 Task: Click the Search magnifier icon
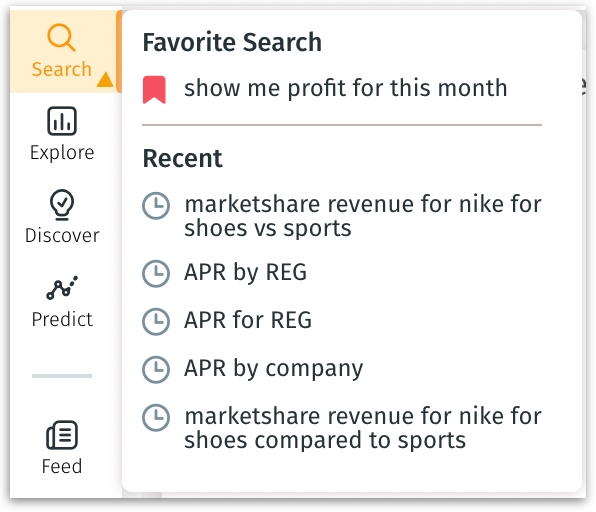point(61,37)
